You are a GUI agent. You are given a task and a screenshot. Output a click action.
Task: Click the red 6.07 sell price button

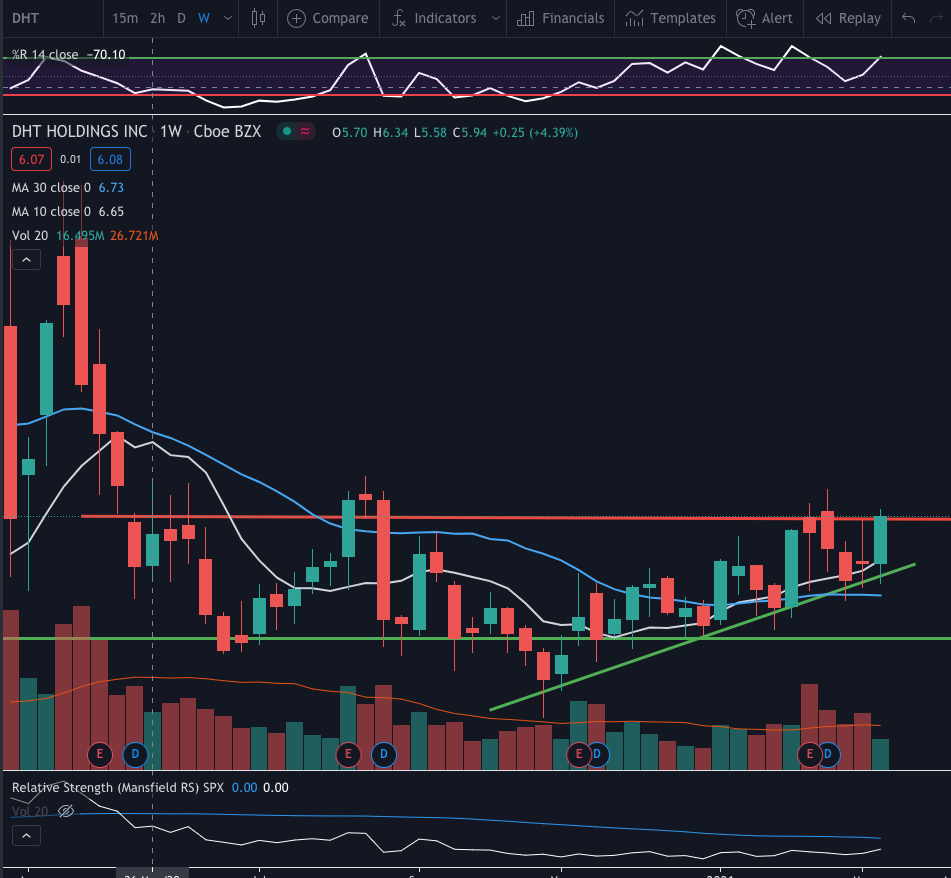pos(31,159)
